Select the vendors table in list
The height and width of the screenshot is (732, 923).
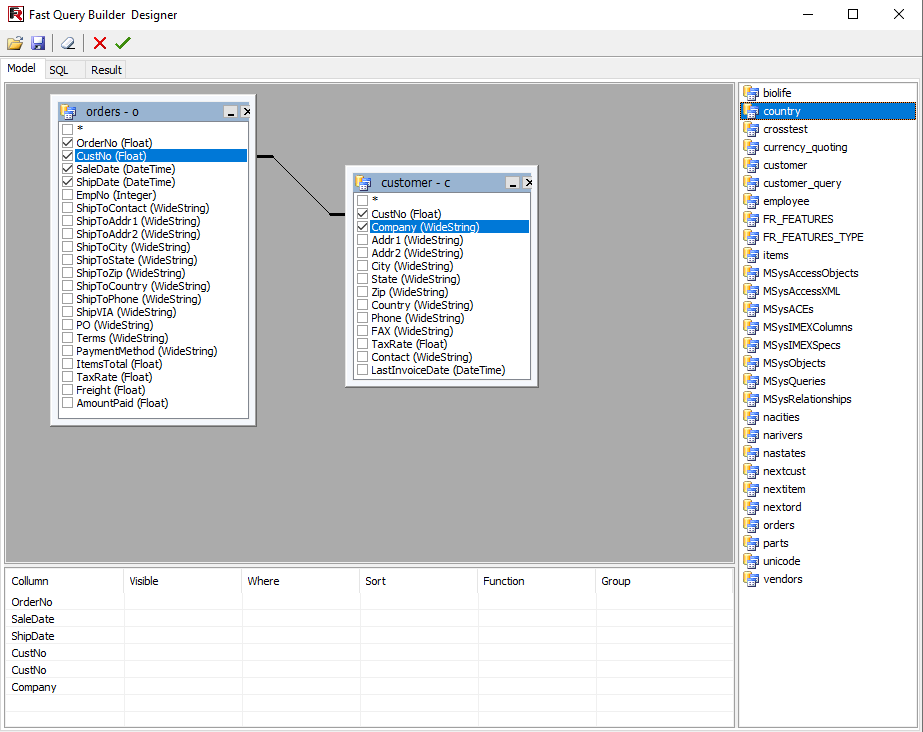pyautogui.click(x=782, y=579)
